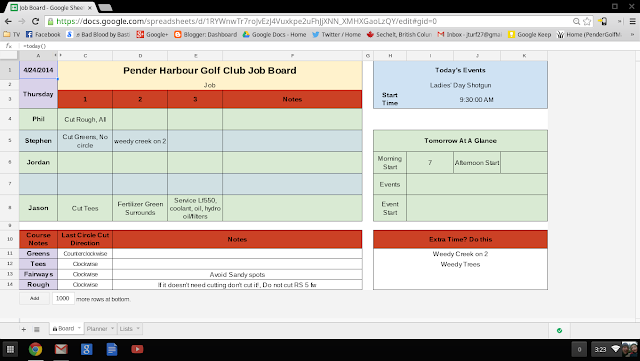Select the weedy creek on 2 cell

point(140,141)
